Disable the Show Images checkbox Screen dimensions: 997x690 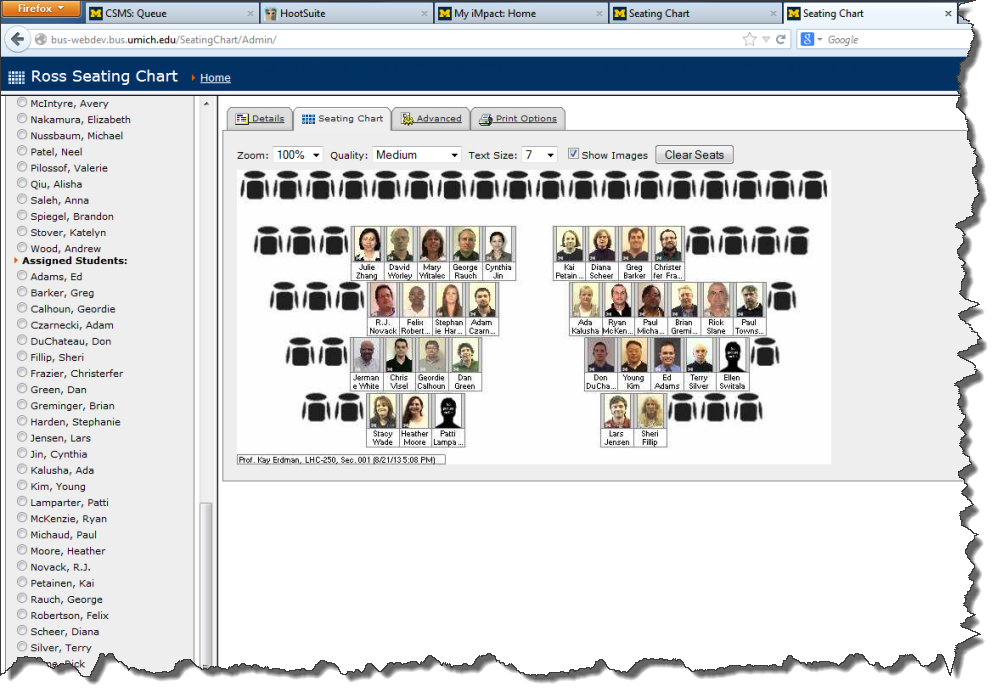574,154
